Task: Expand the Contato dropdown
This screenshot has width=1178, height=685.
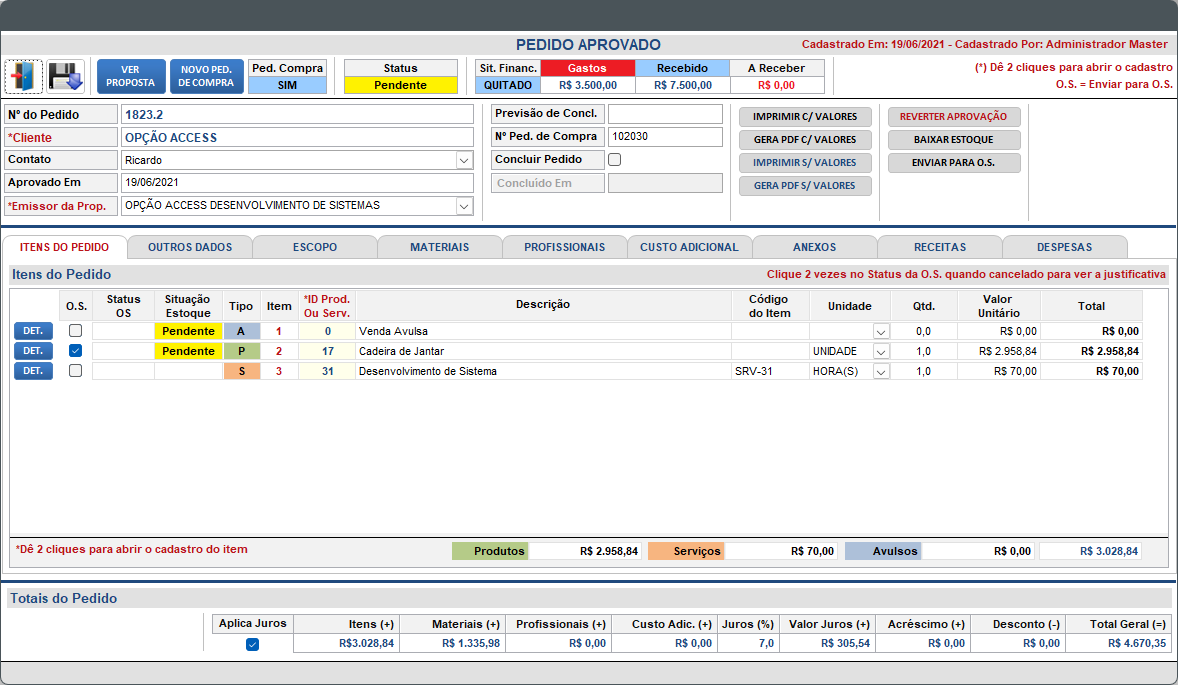Action: [x=464, y=160]
